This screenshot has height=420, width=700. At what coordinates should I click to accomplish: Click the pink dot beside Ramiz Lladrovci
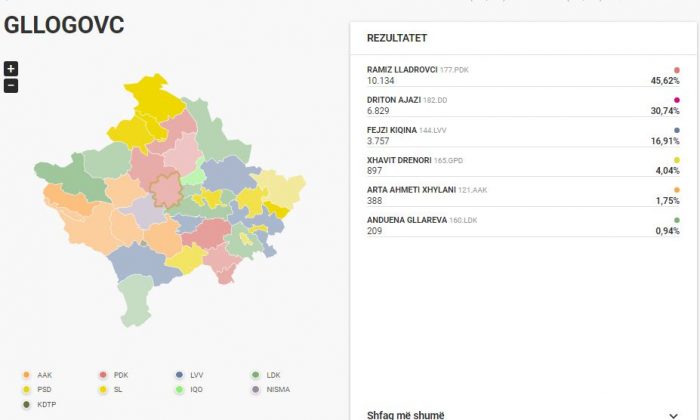point(677,70)
